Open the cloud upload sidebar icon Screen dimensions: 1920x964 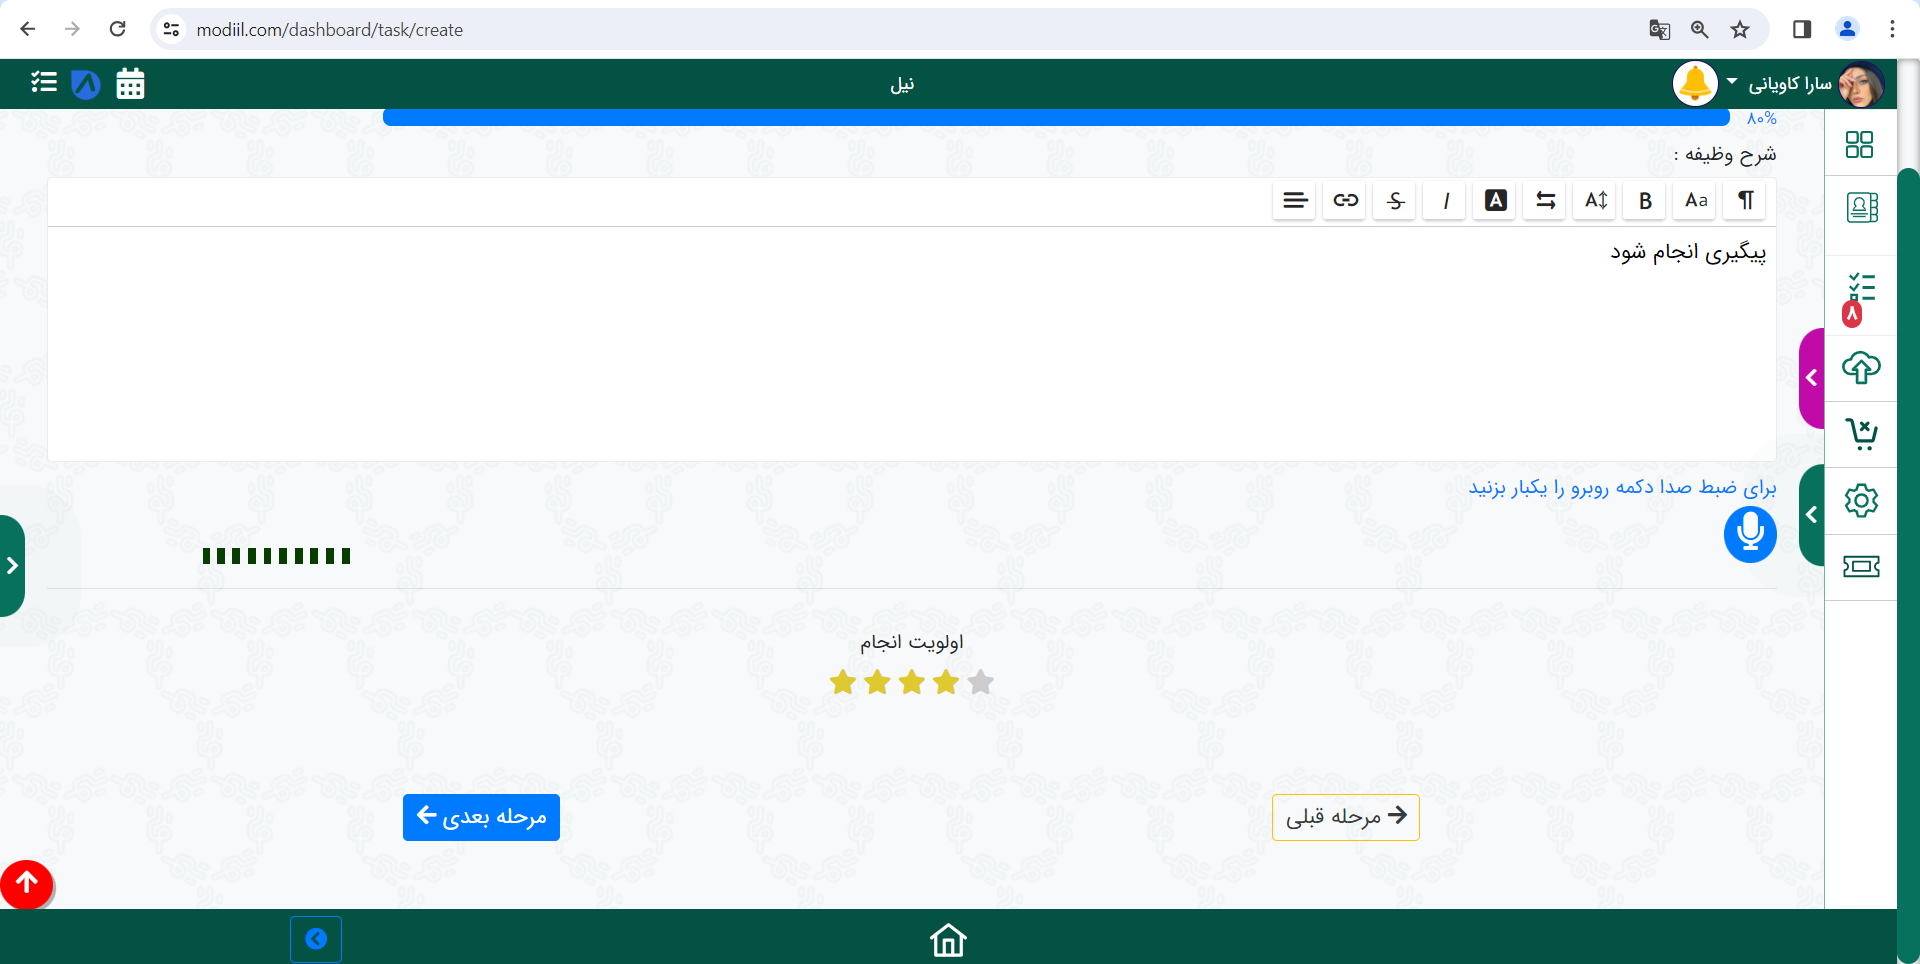click(1860, 368)
